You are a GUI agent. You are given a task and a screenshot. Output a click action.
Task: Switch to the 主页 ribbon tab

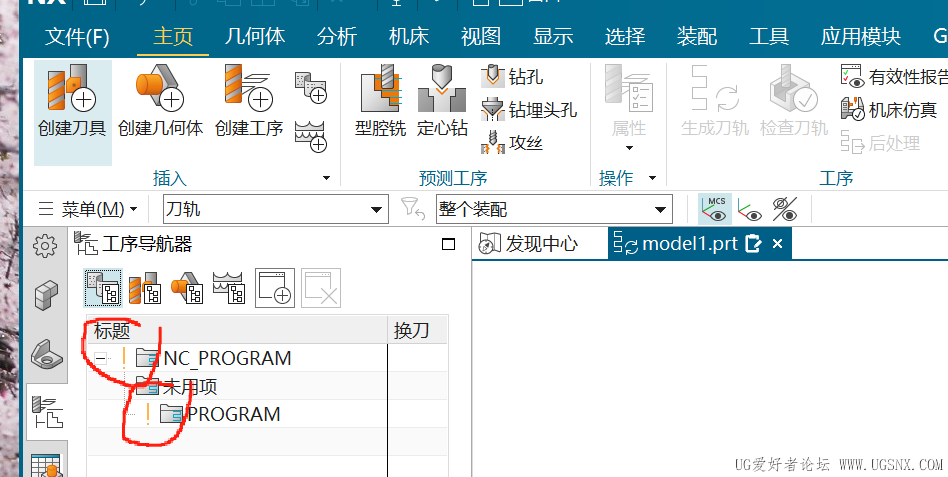pos(173,36)
